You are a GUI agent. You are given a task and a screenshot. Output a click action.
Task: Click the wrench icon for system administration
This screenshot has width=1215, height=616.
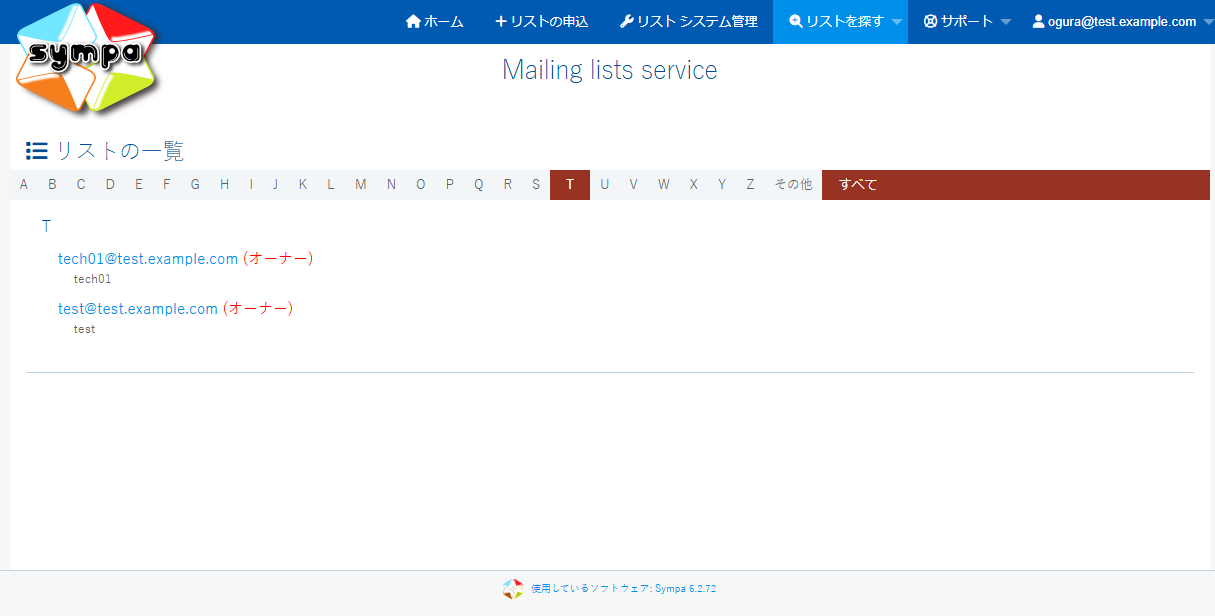(626, 21)
